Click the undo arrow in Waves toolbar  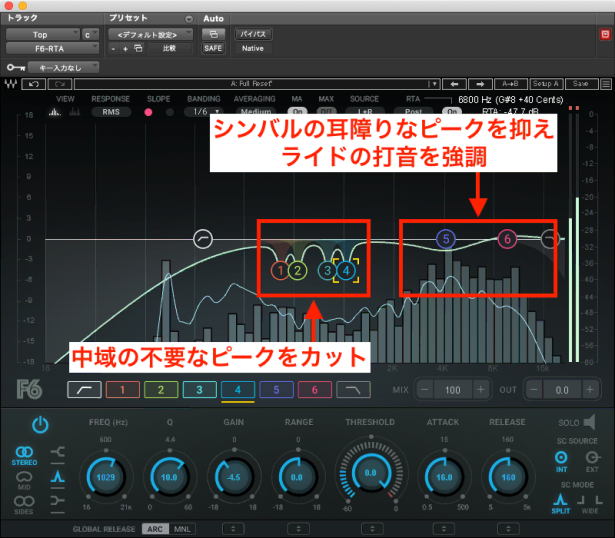(x=34, y=84)
